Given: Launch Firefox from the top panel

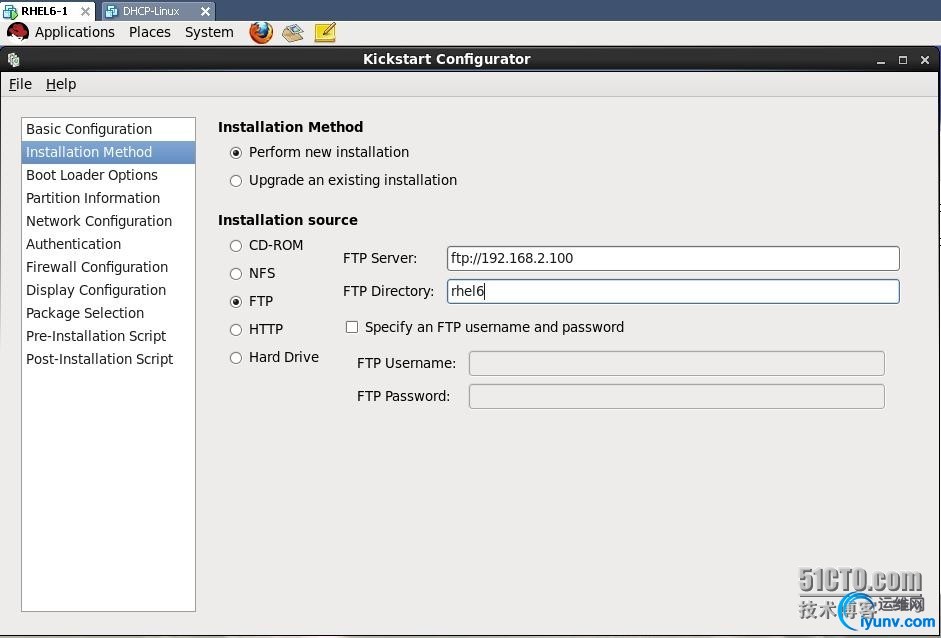Looking at the screenshot, I should pyautogui.click(x=261, y=32).
